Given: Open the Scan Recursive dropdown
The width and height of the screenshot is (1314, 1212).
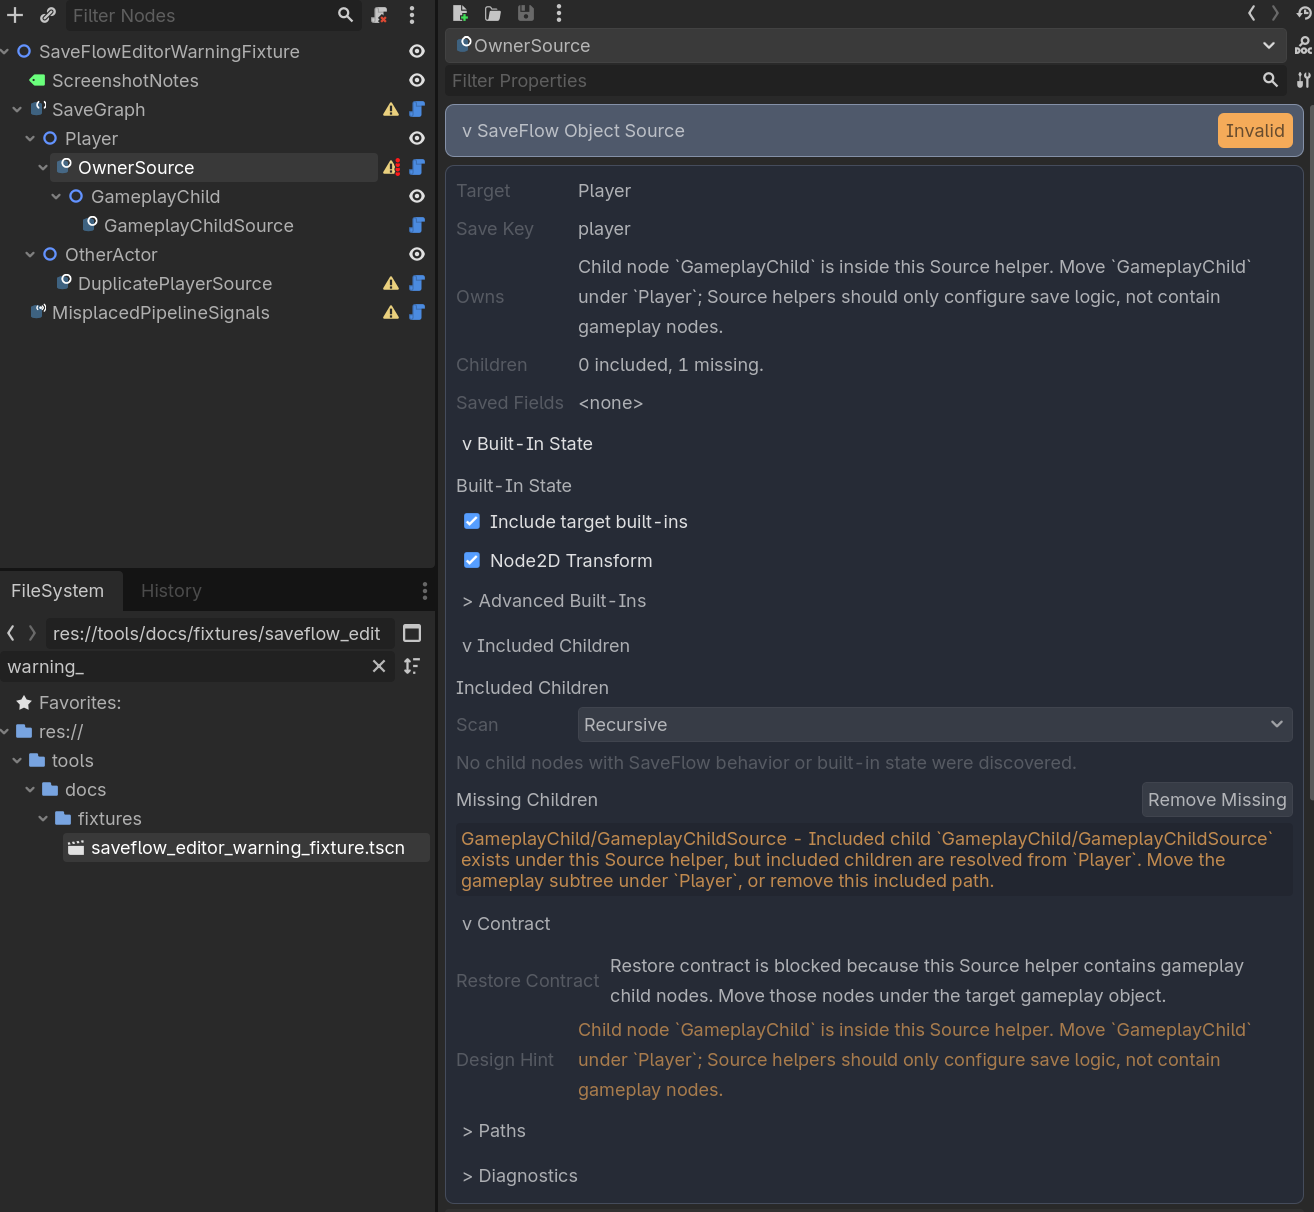Looking at the screenshot, I should [x=935, y=724].
